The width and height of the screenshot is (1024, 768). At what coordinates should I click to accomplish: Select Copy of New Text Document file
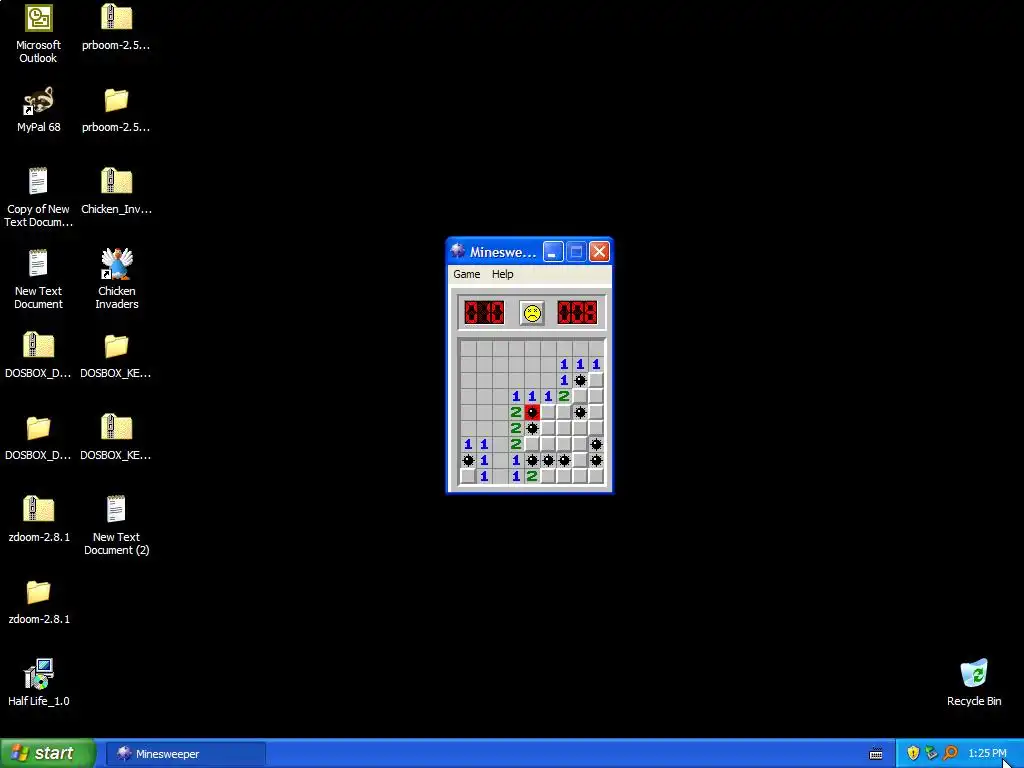tap(39, 182)
